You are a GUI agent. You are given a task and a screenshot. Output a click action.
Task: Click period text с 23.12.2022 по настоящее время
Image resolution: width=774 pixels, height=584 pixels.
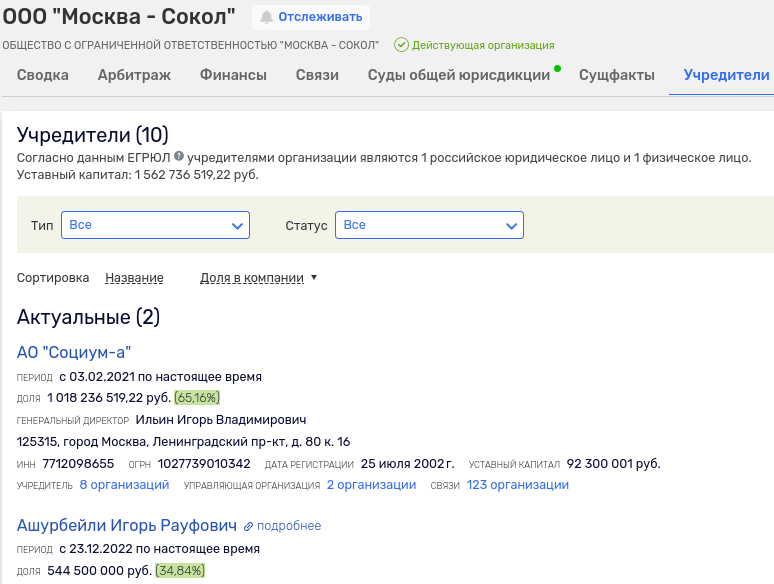pos(159,549)
